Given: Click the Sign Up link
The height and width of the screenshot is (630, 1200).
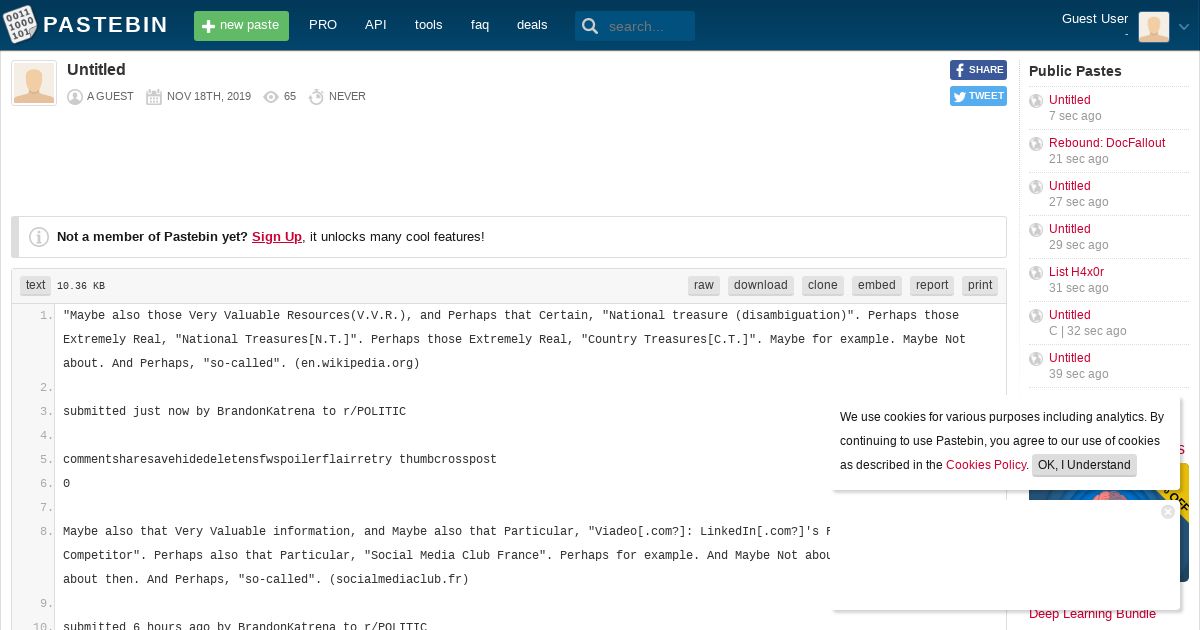Looking at the screenshot, I should [277, 237].
